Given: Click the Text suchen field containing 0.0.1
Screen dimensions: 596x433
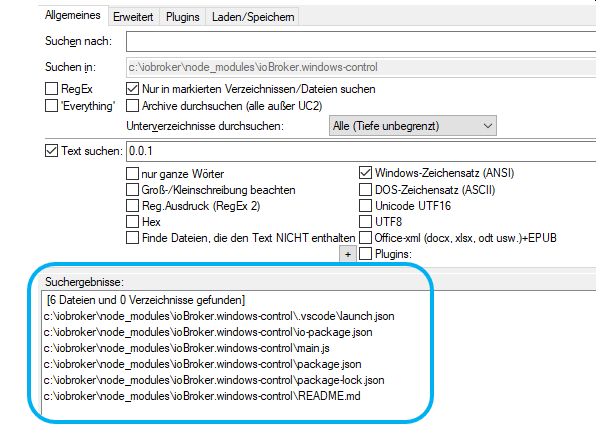Looking at the screenshot, I should coord(361,151).
